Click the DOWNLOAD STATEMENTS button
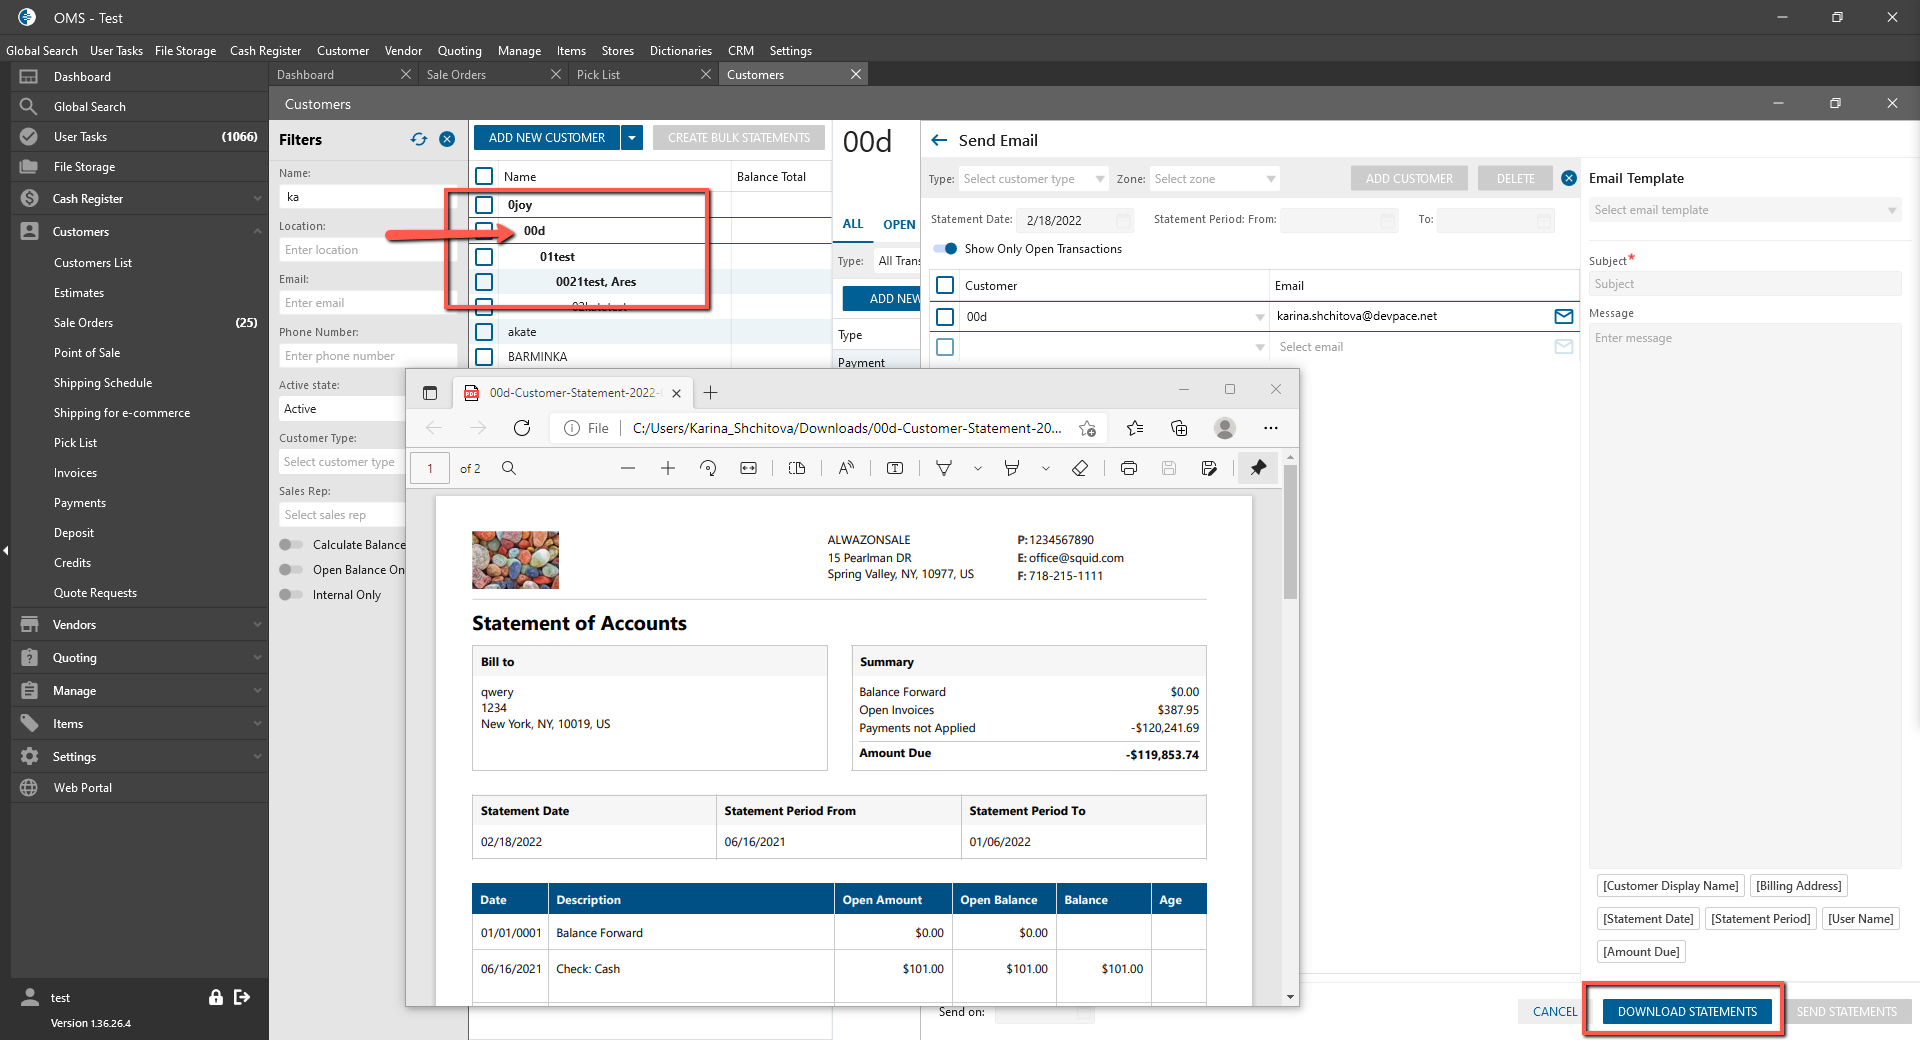The image size is (1920, 1040). click(x=1687, y=1012)
